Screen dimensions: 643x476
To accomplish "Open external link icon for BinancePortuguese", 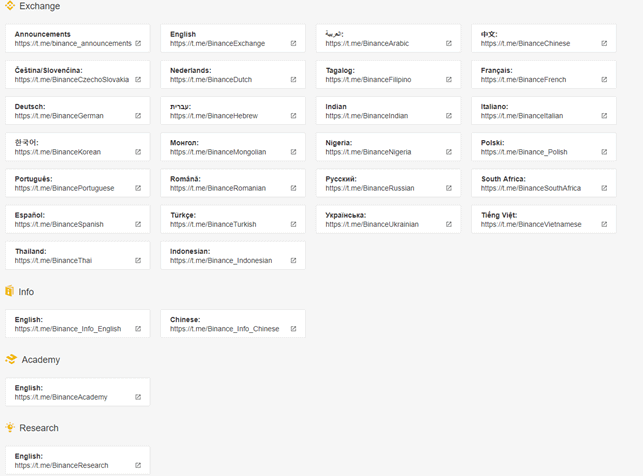I will coord(138,188).
